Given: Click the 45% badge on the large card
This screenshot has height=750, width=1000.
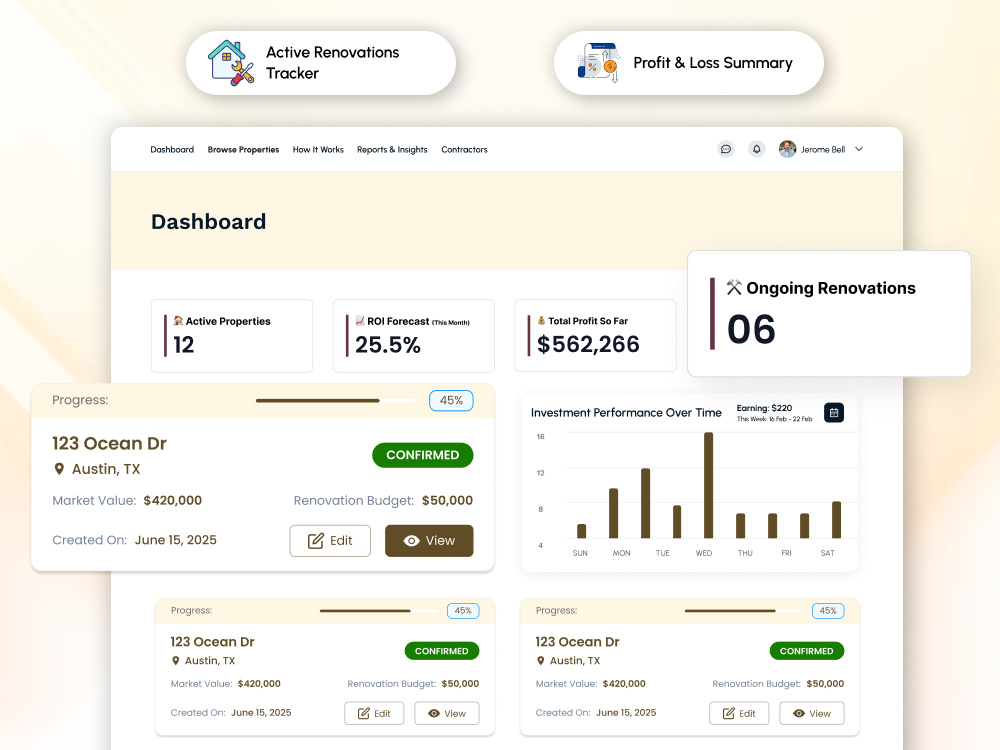Looking at the screenshot, I should coord(452,401).
